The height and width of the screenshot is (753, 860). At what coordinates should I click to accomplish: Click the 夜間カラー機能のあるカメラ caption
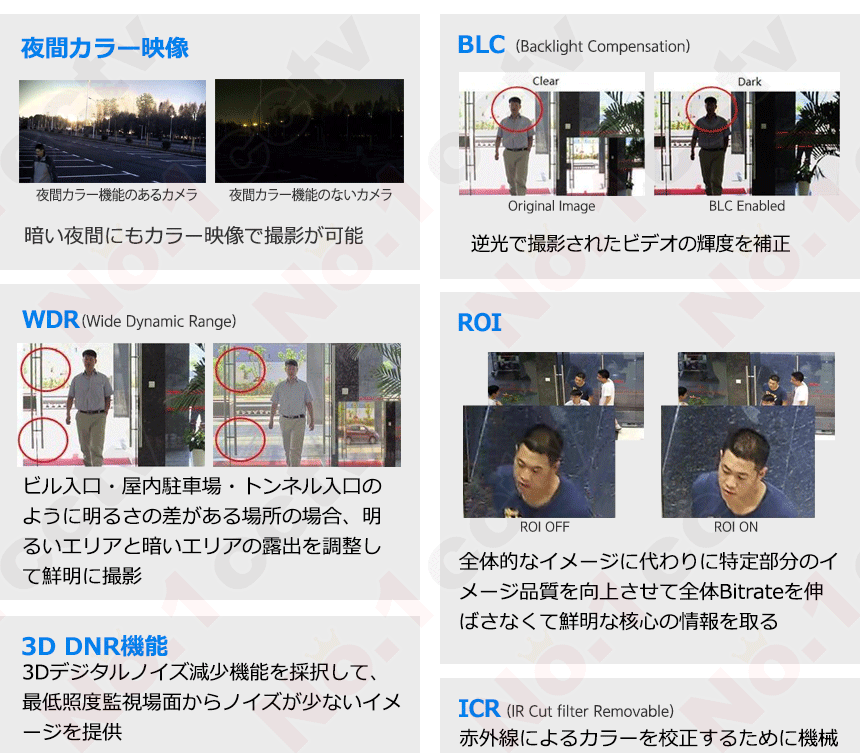[117, 195]
